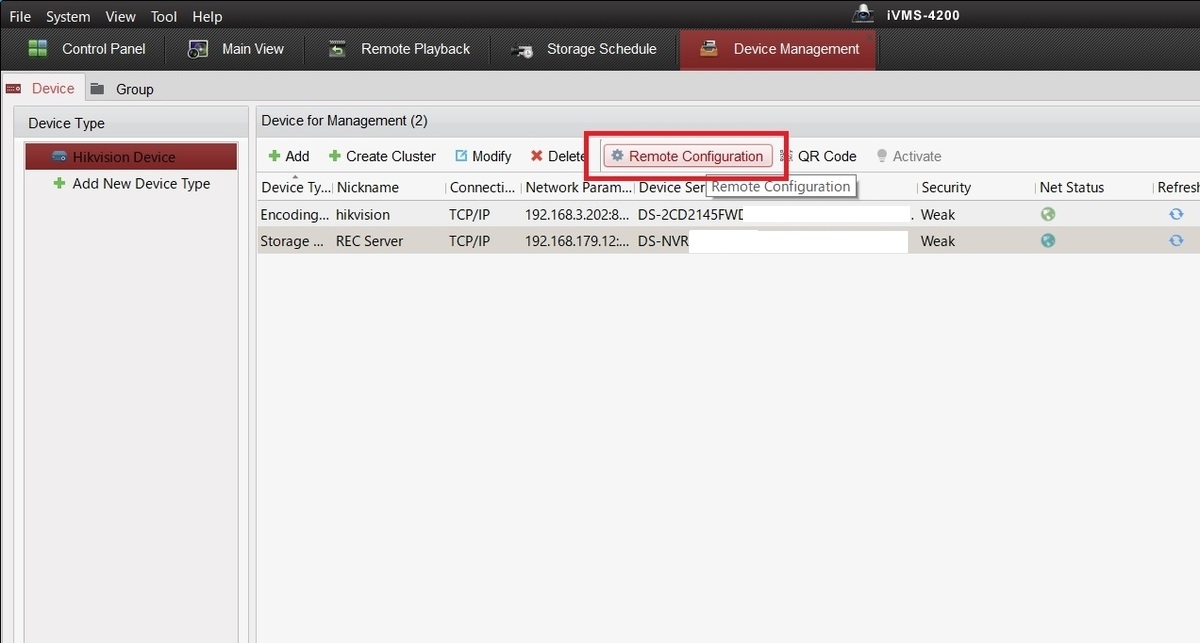Click the Encoding device type cell
Image resolution: width=1200 pixels, height=643 pixels.
point(295,215)
